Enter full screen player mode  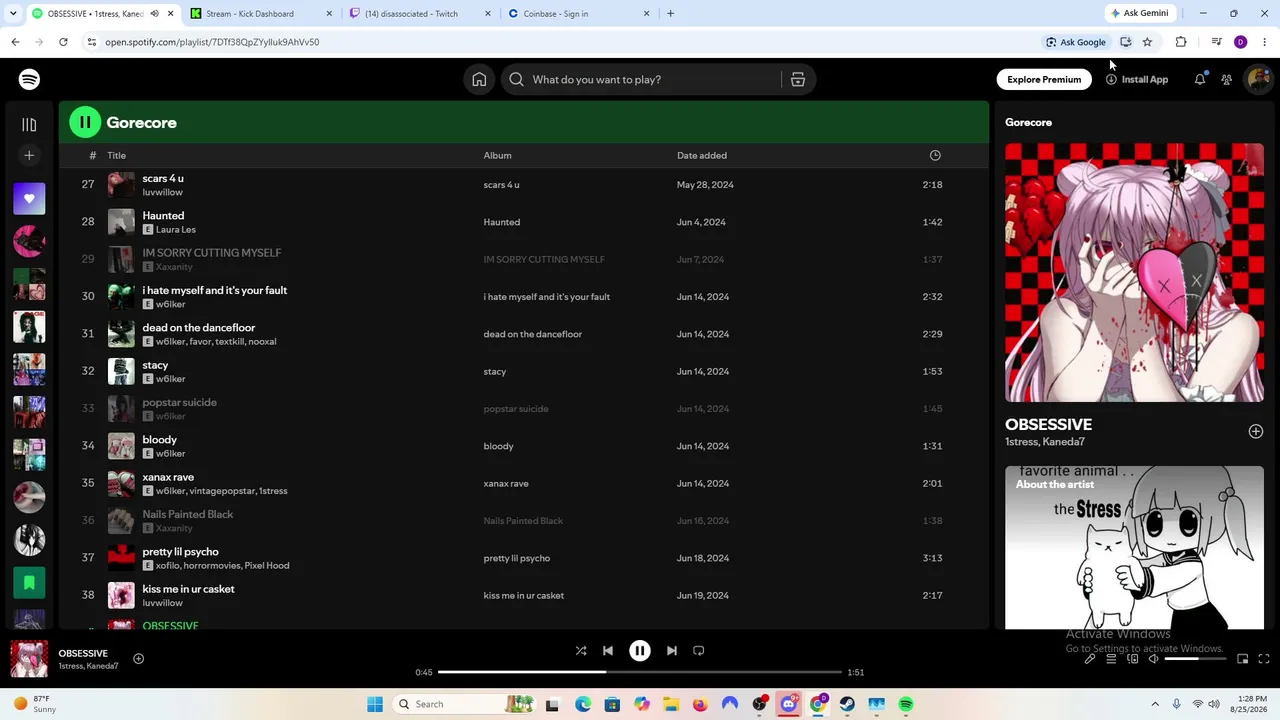click(1264, 659)
